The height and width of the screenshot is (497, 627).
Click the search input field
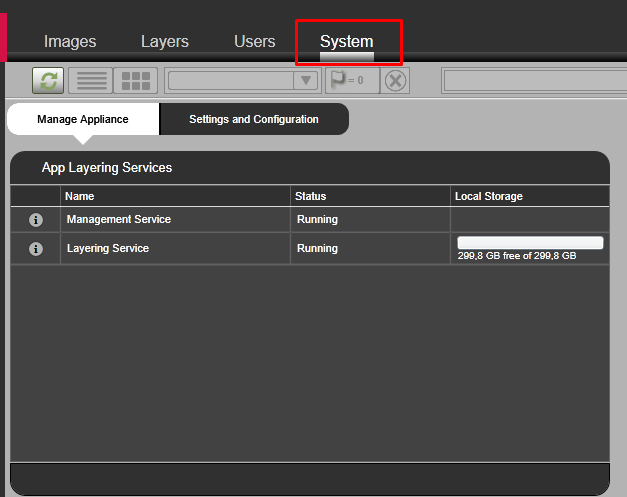pyautogui.click(x=535, y=80)
